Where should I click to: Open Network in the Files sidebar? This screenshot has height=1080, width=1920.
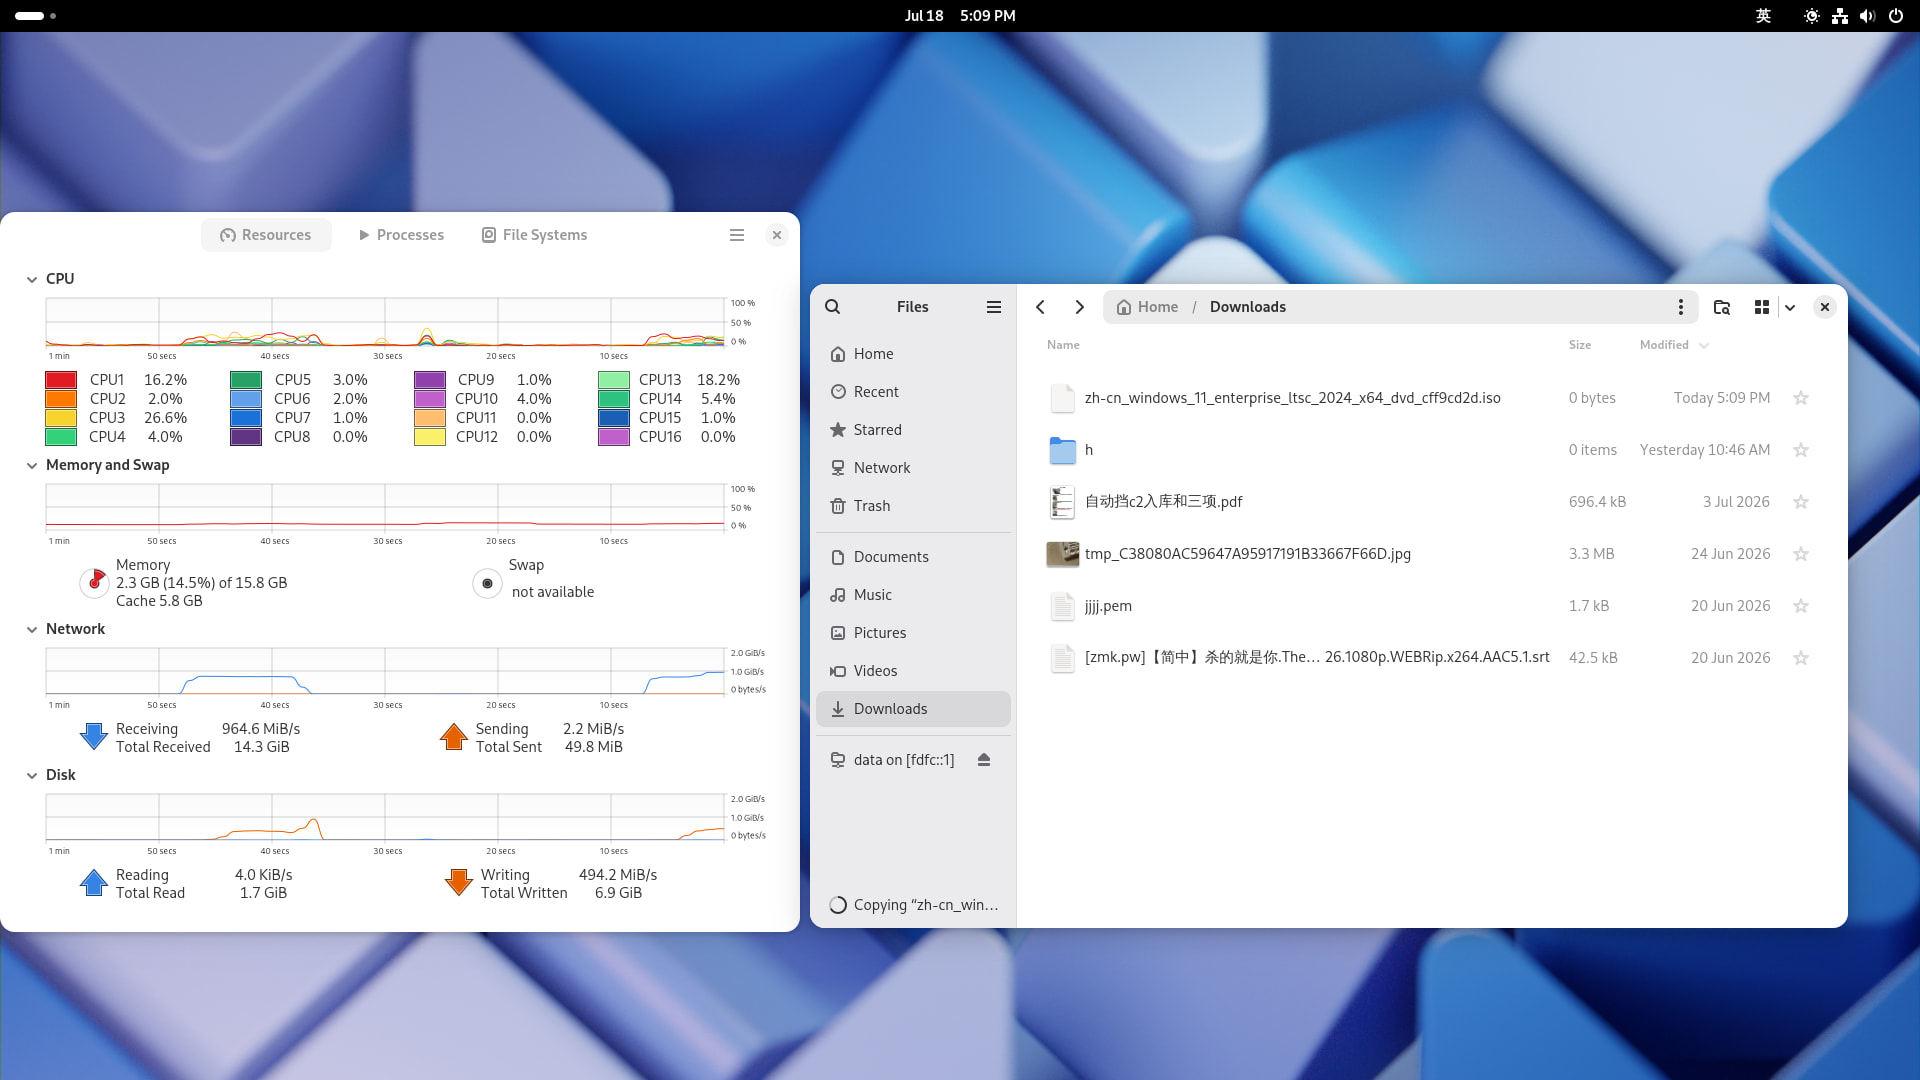(913, 468)
